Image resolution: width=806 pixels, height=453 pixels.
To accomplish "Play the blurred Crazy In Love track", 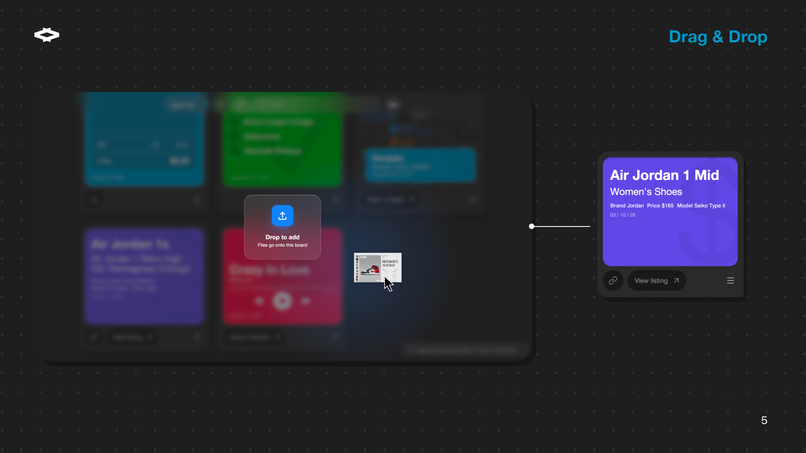I will pos(282,301).
